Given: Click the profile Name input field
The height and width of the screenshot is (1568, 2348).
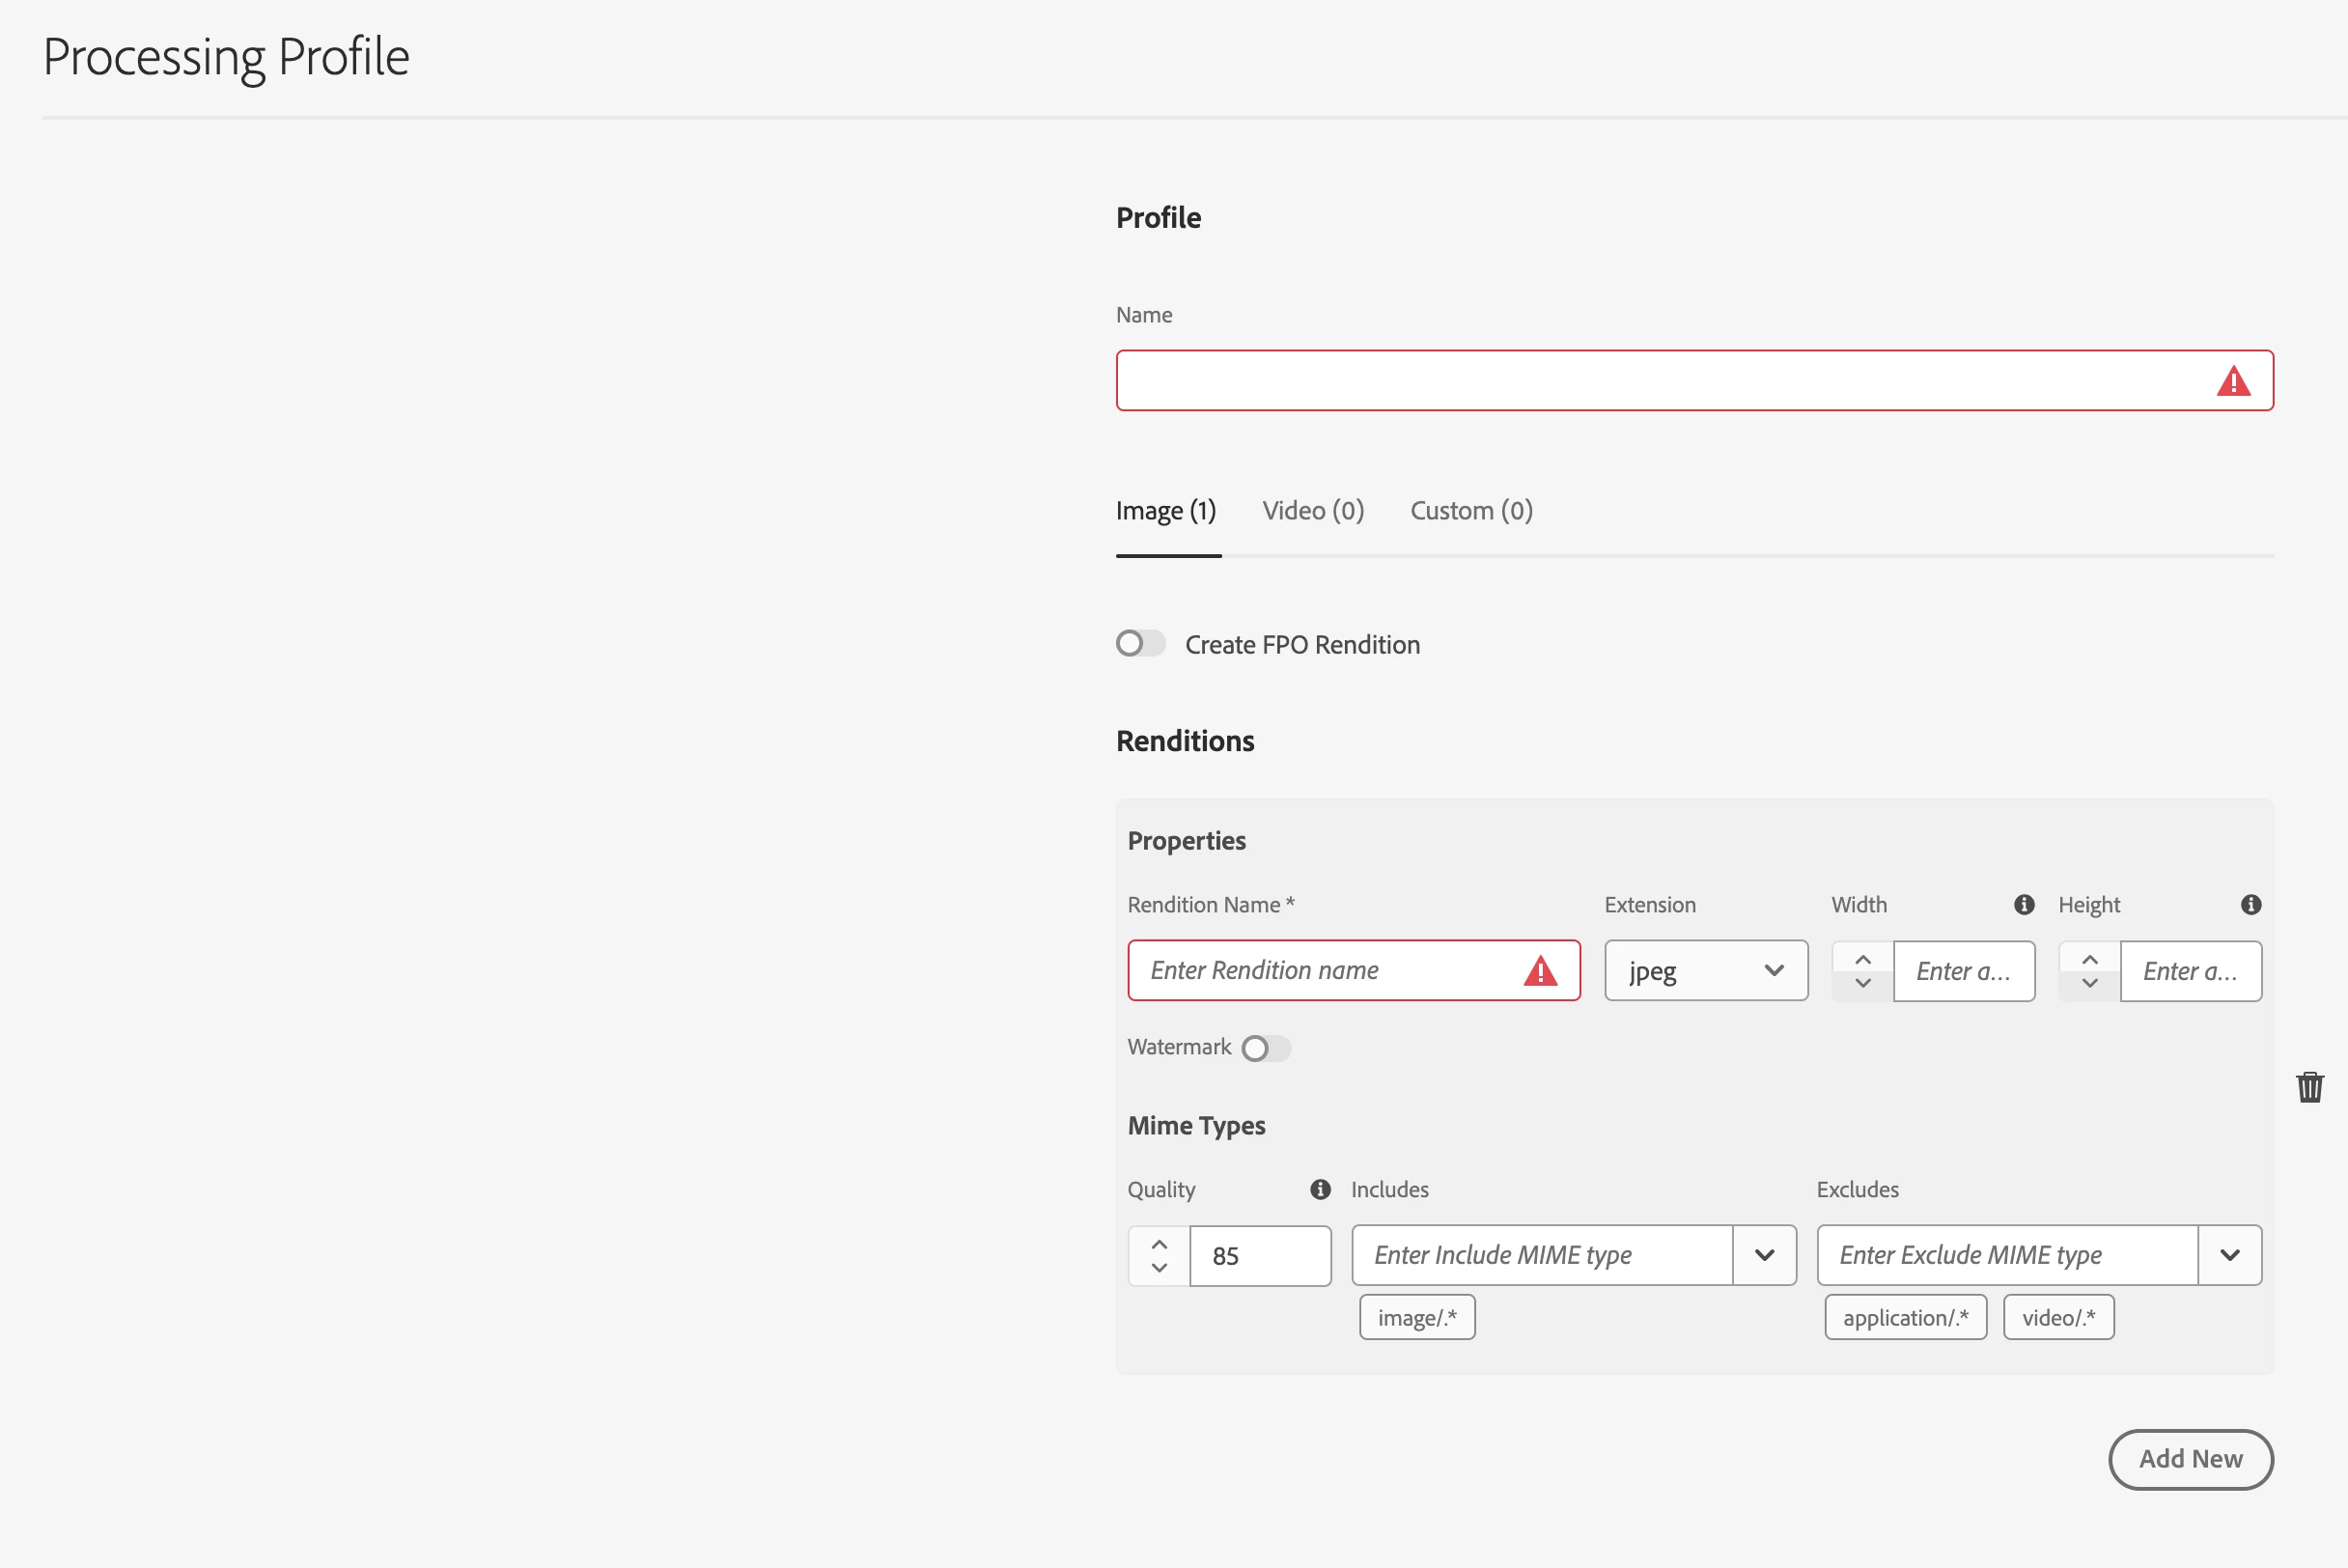Looking at the screenshot, I should 1660,381.
